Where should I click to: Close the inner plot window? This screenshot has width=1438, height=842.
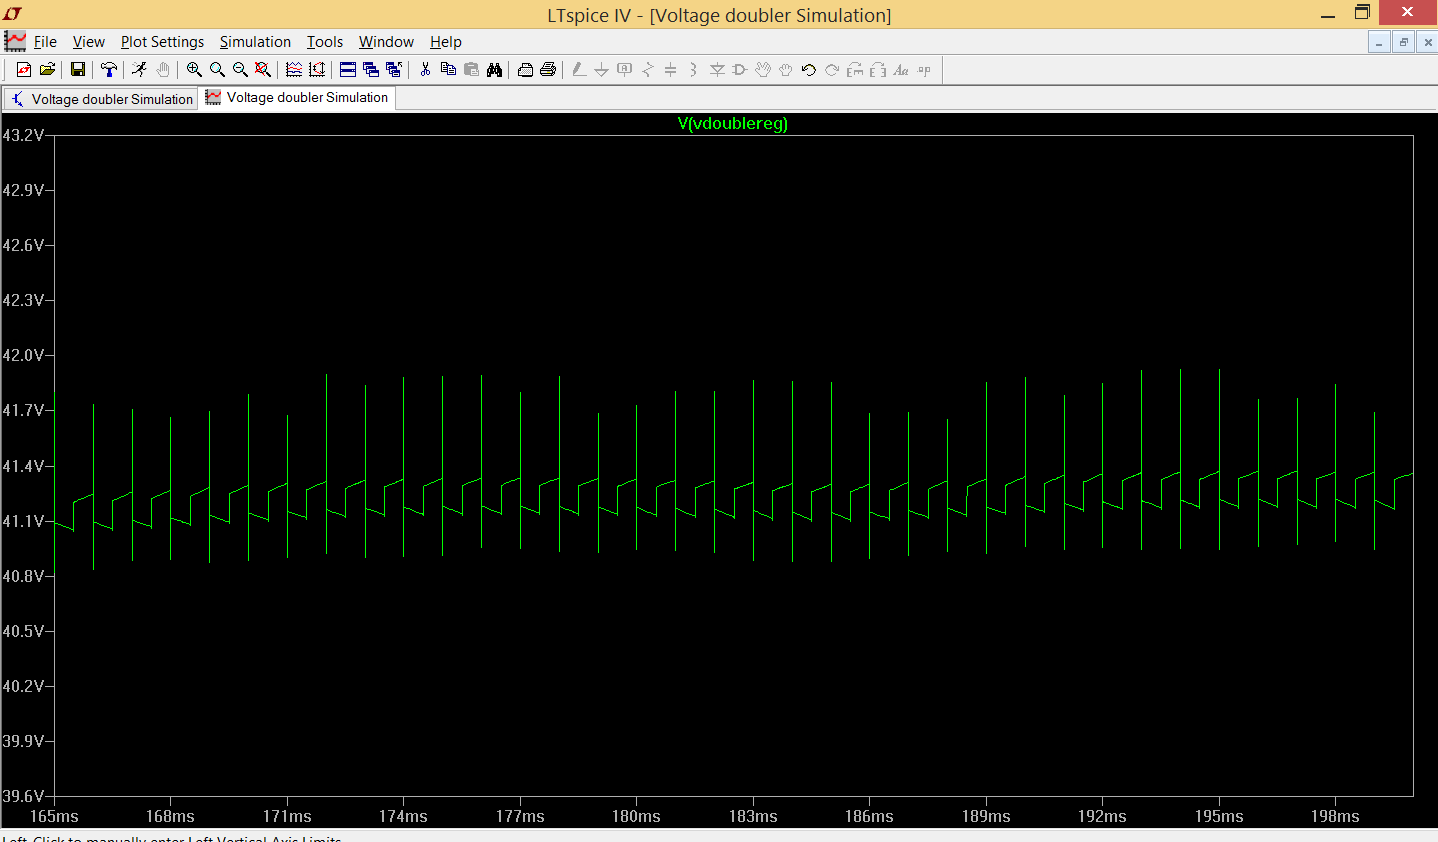click(1428, 42)
